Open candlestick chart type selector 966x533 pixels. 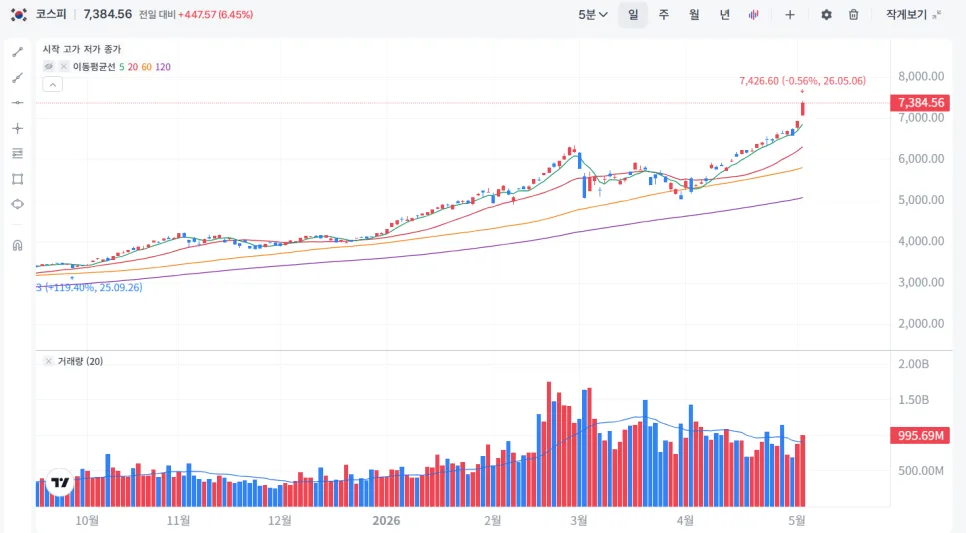click(x=753, y=15)
